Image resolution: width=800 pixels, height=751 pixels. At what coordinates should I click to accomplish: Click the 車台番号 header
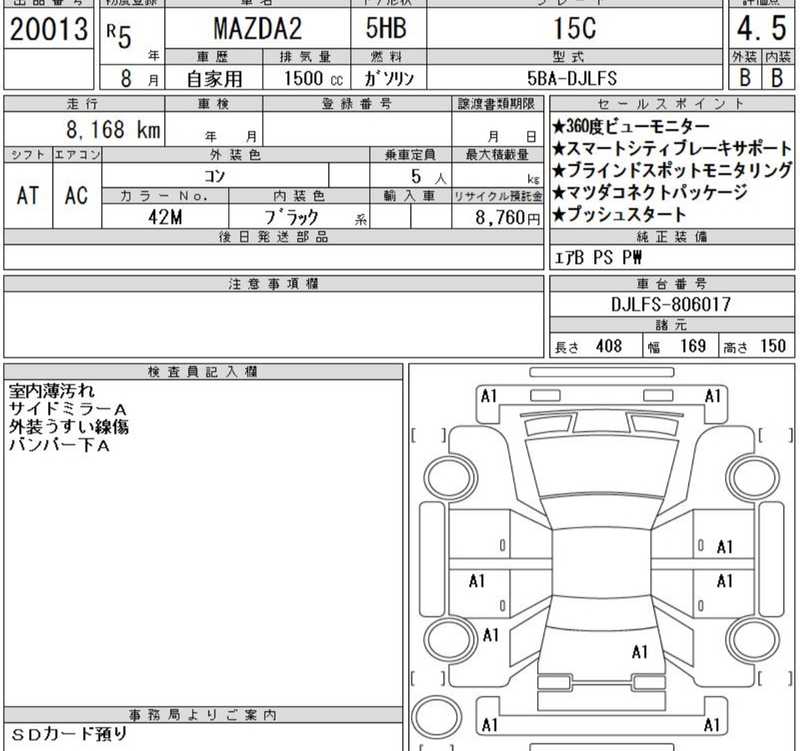(671, 284)
